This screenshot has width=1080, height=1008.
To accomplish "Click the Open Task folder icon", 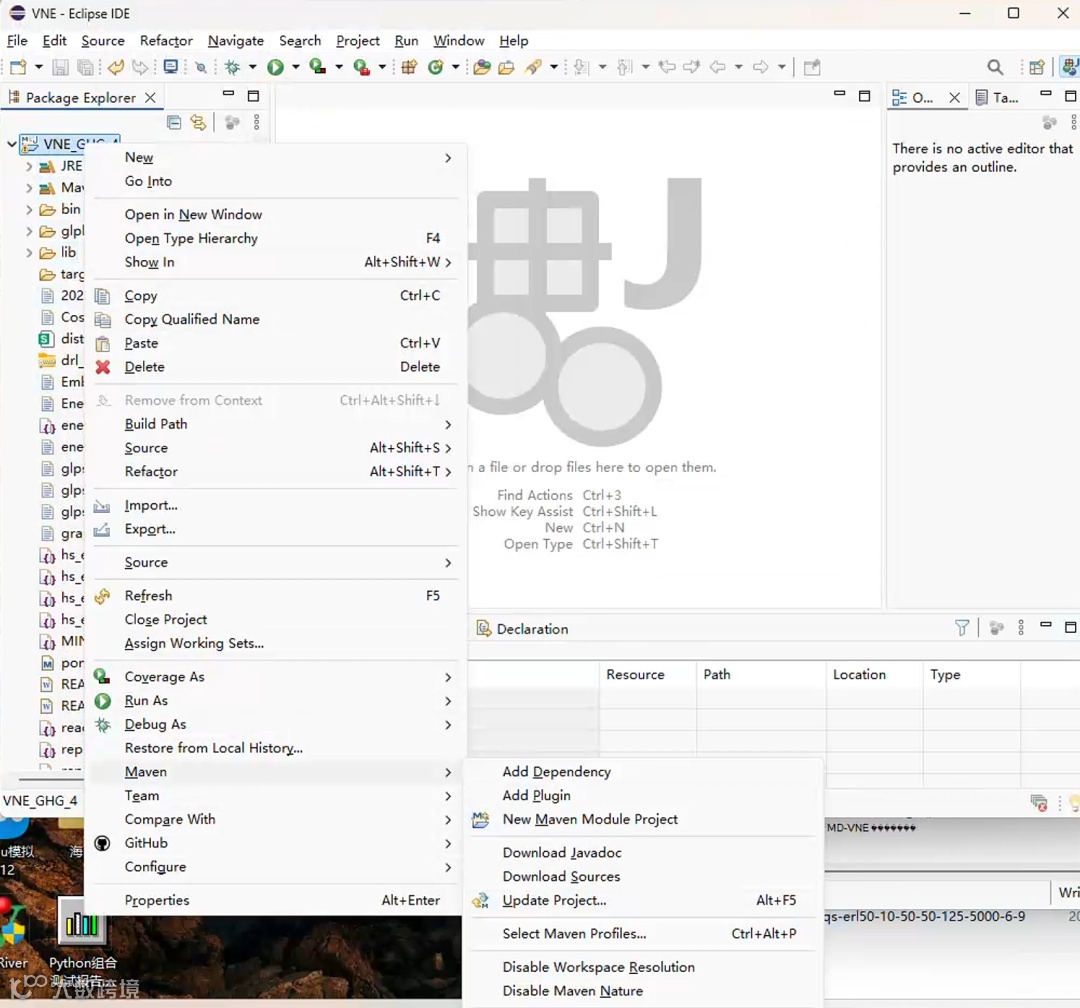I will coord(506,67).
